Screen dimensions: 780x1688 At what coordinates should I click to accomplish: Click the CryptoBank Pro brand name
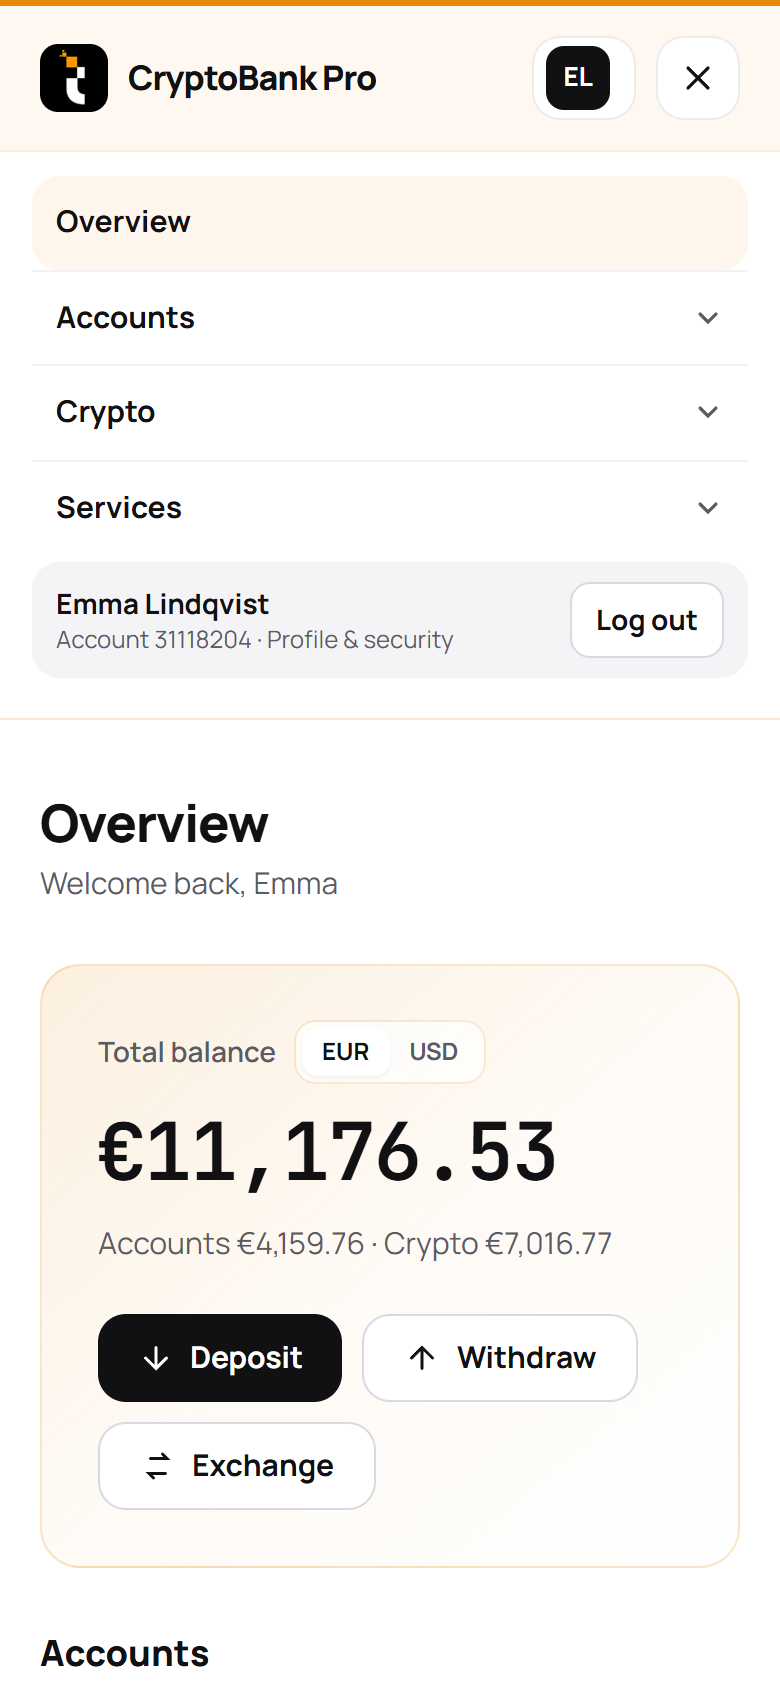click(x=252, y=78)
